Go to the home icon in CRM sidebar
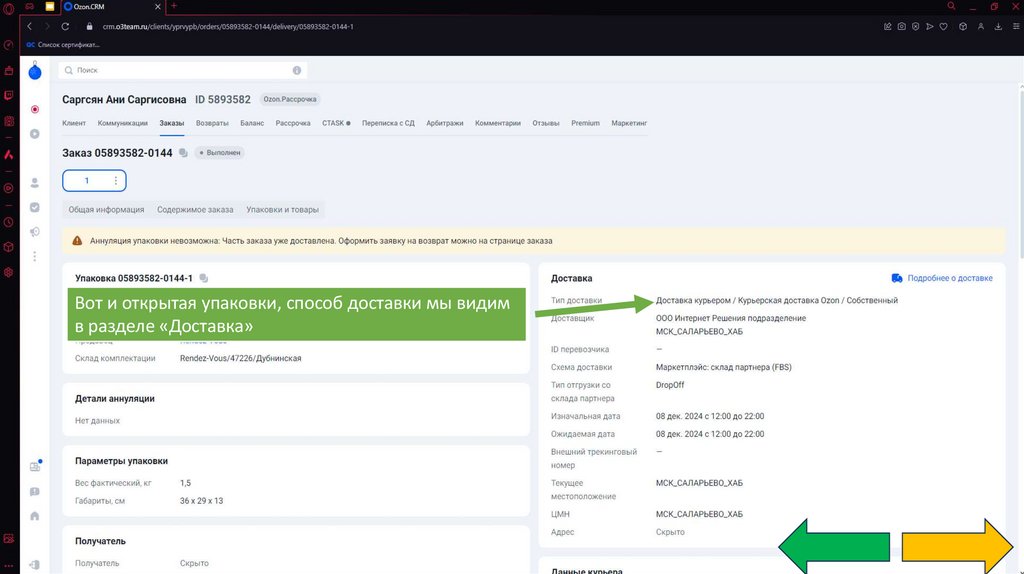Screen dimensions: 1024x574 pyautogui.click(x=35, y=516)
